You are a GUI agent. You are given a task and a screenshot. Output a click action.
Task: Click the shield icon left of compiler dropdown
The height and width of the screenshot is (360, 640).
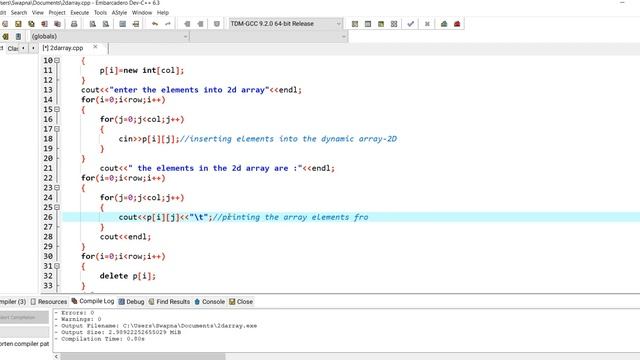pyautogui.click(x=217, y=24)
